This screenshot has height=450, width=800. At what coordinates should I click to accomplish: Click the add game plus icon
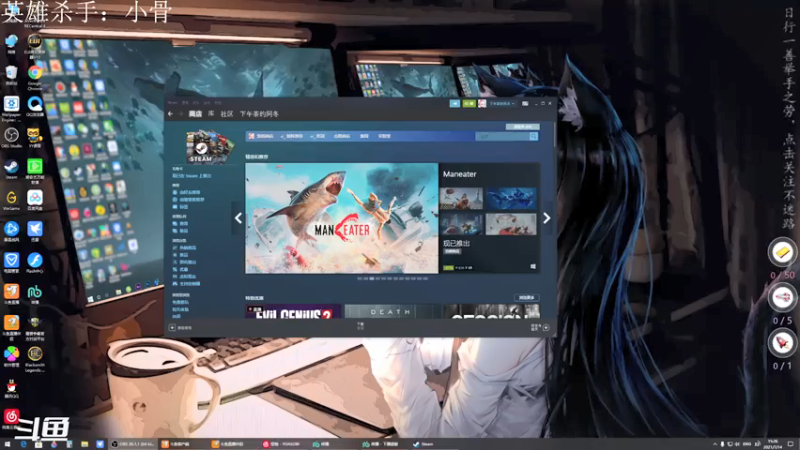pyautogui.click(x=172, y=328)
